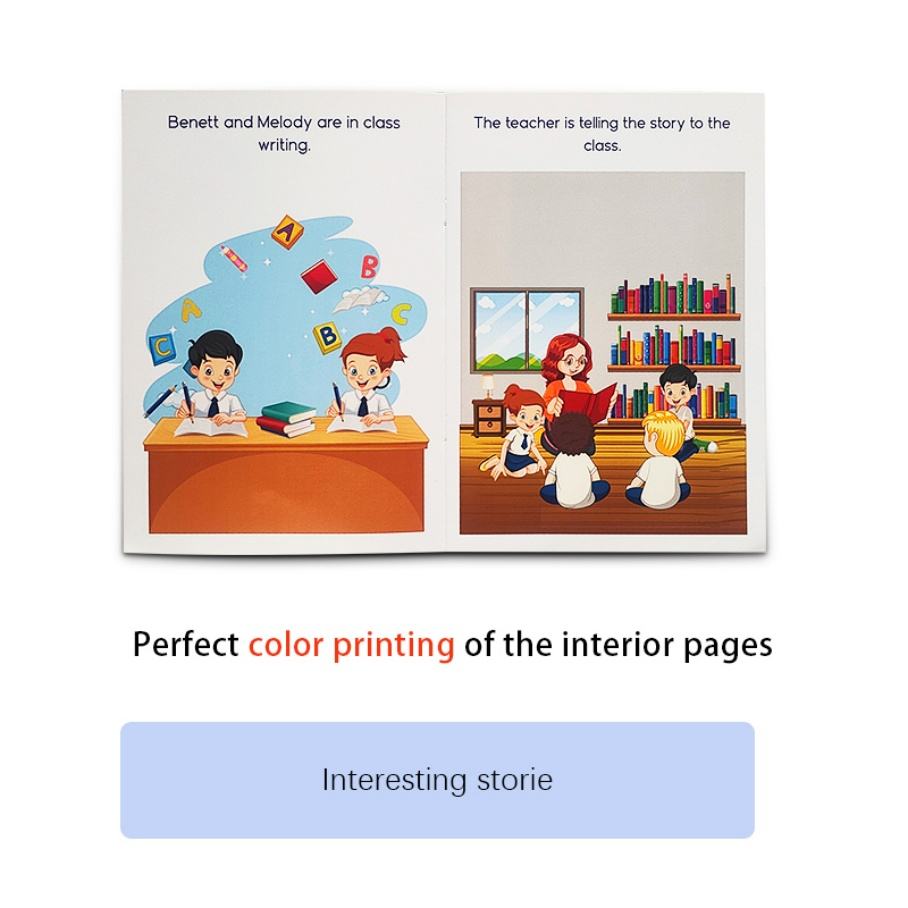The width and height of the screenshot is (908, 908).
Task: Click the classroom window illustration
Action: click(528, 327)
